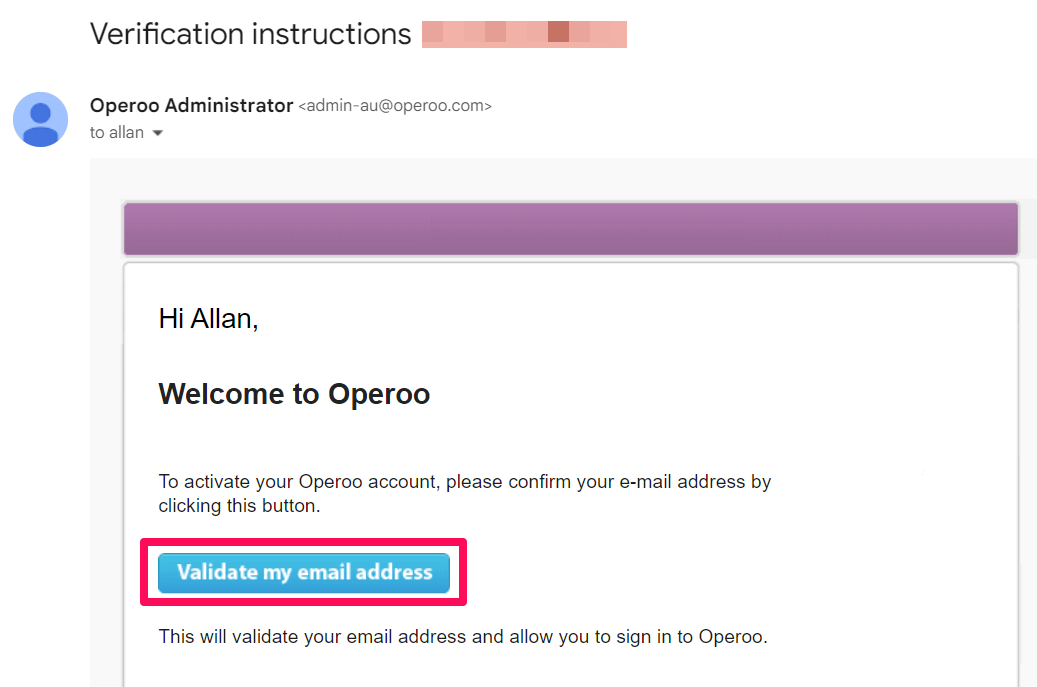
Task: Click the word 'Verification' in the subject
Action: click(x=166, y=34)
